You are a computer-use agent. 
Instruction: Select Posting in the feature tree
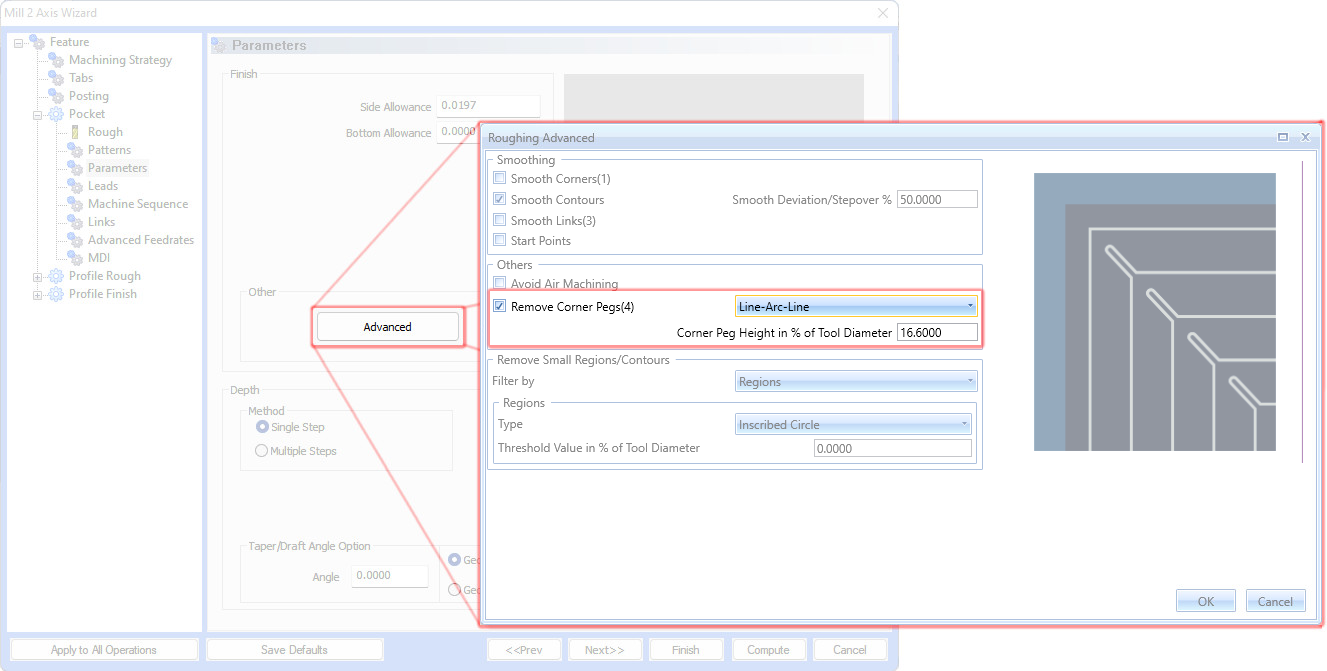(x=88, y=96)
